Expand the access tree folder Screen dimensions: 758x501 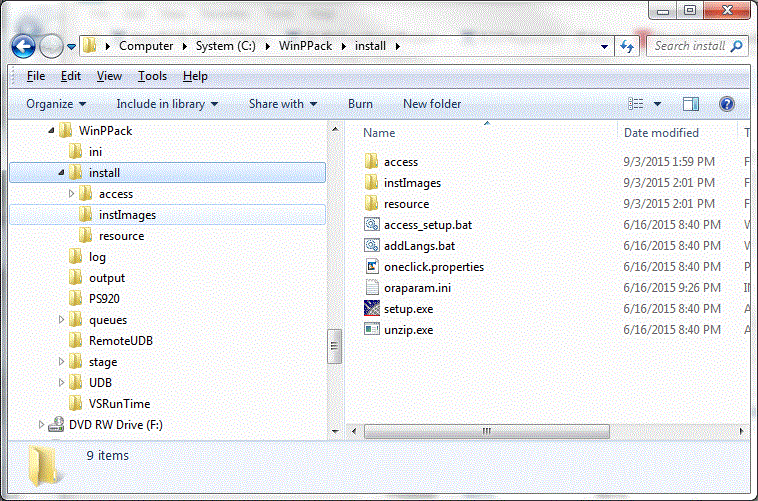click(72, 194)
